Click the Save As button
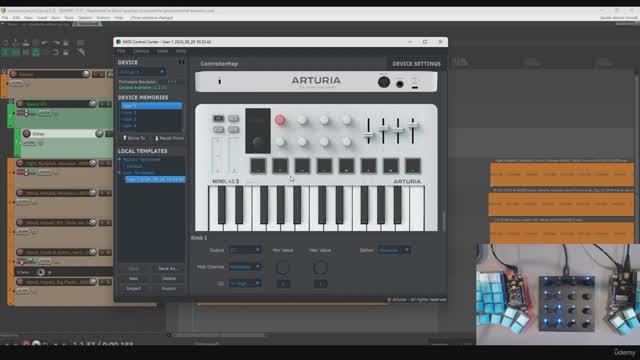This screenshot has height=360, width=640. pyautogui.click(x=168, y=269)
